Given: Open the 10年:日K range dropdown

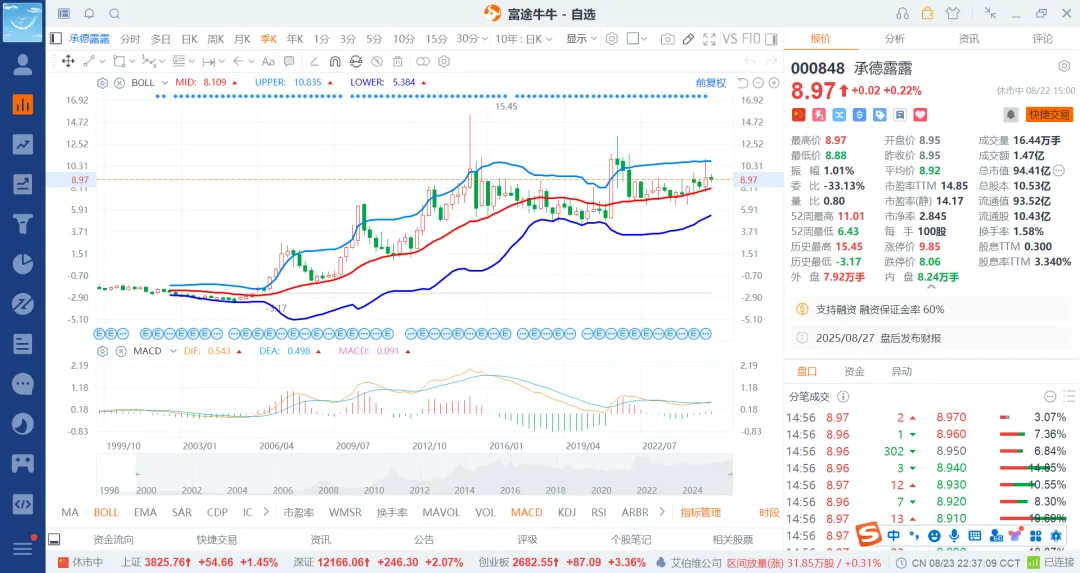Looking at the screenshot, I should point(523,39).
